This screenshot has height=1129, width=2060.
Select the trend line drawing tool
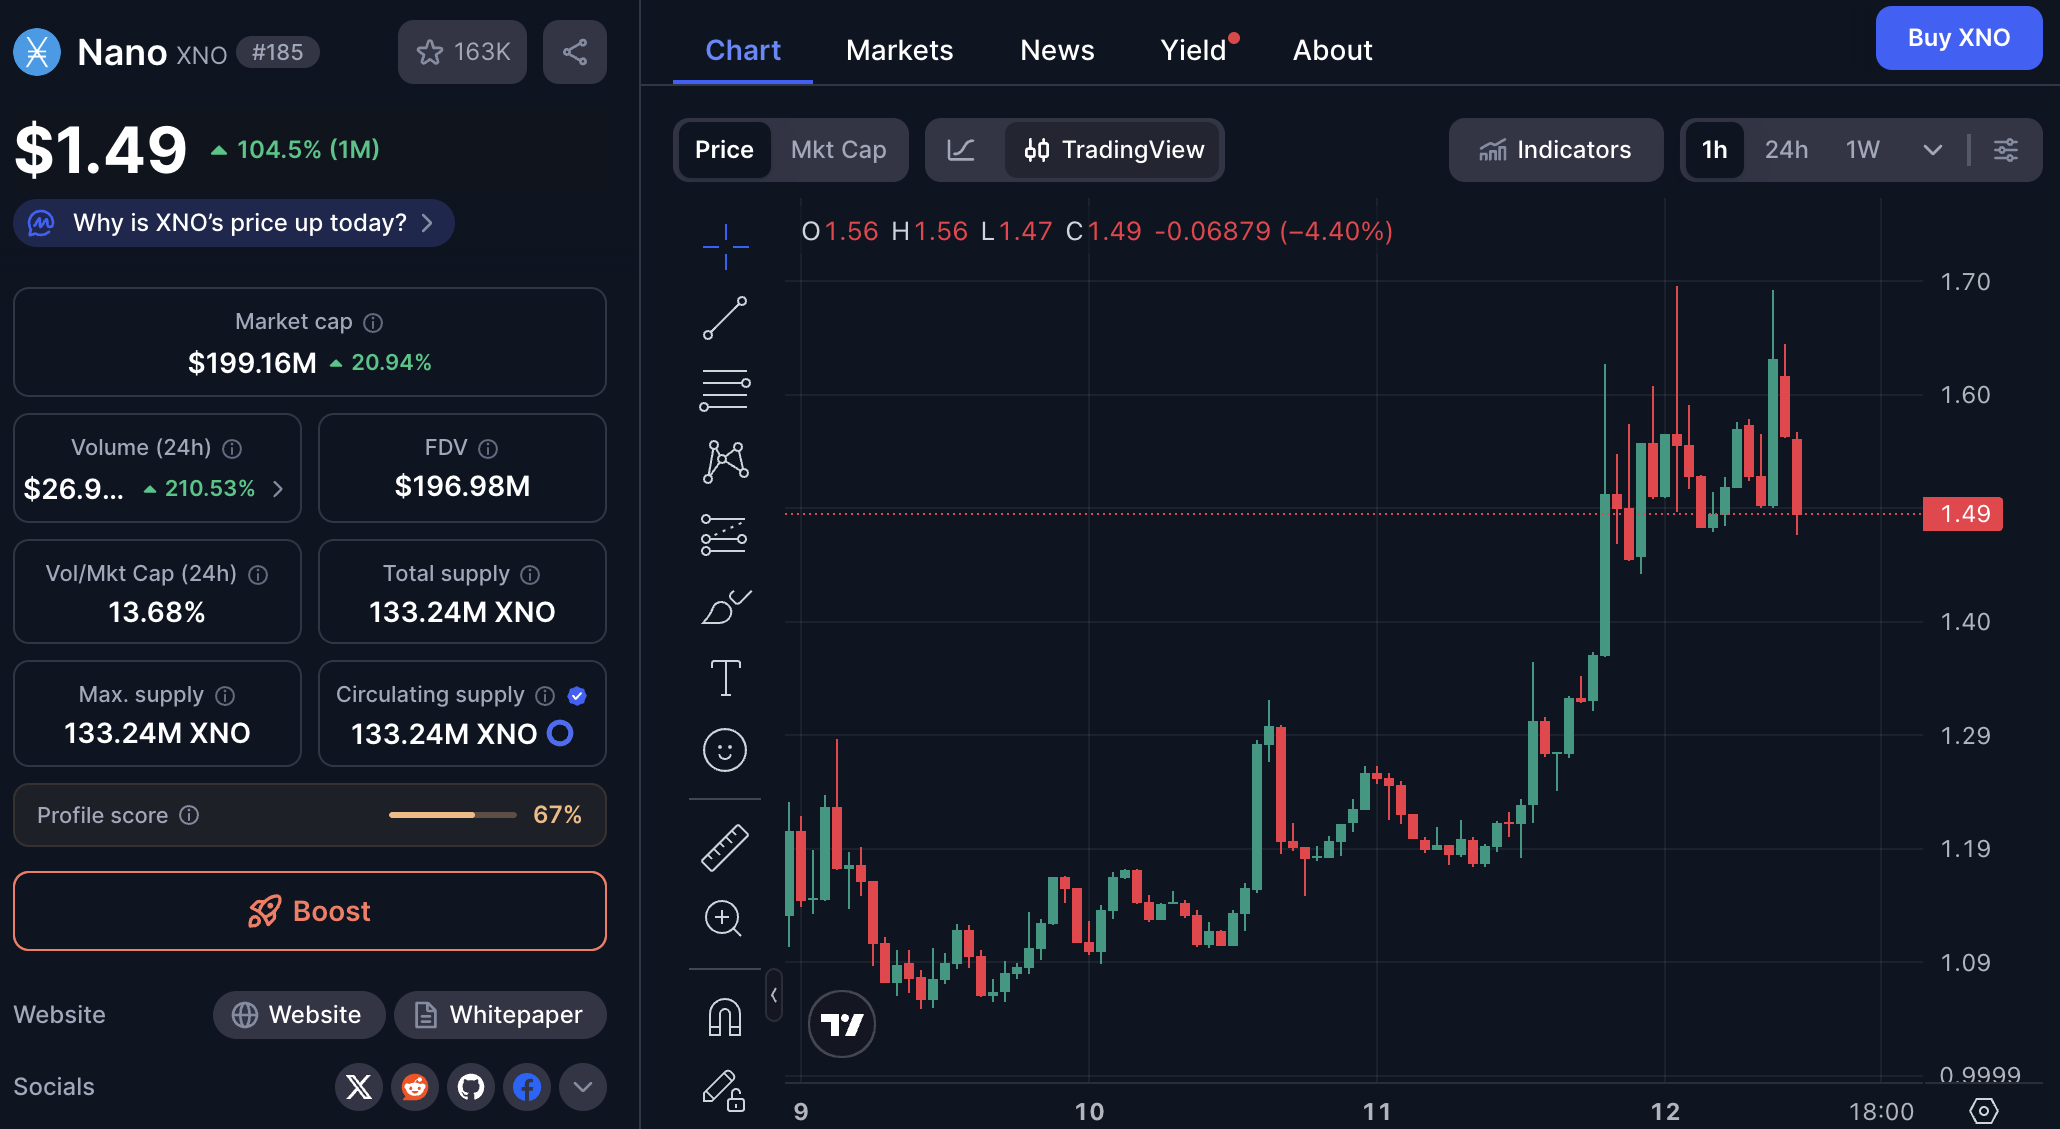coord(725,318)
